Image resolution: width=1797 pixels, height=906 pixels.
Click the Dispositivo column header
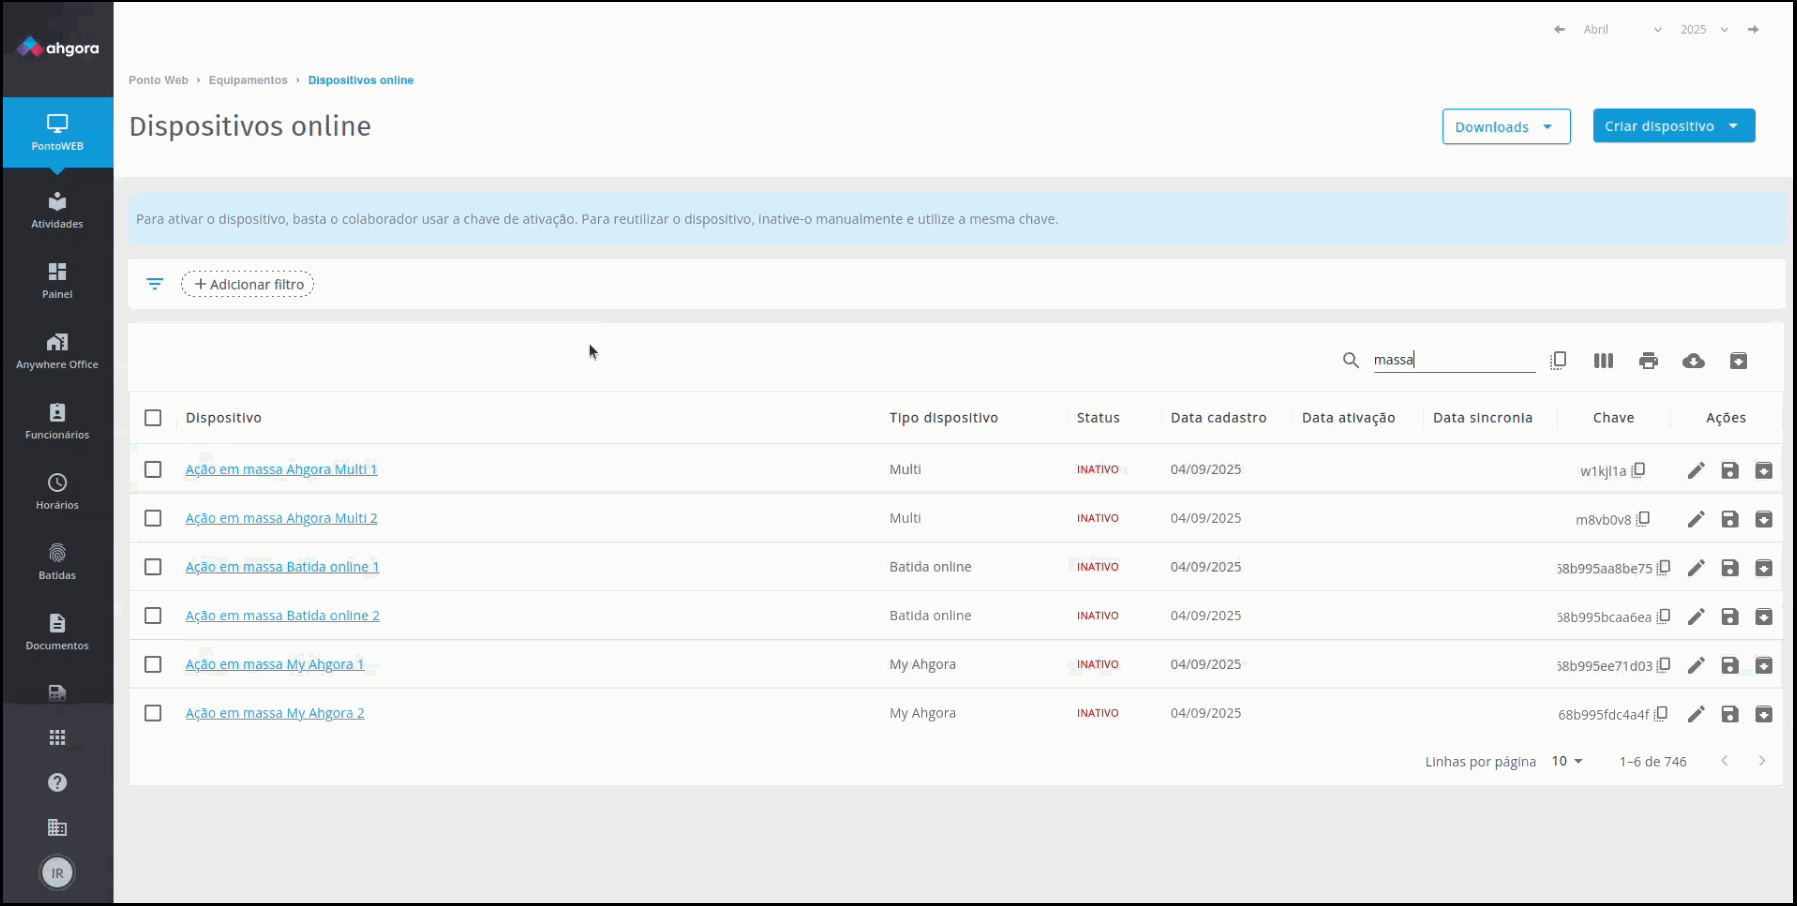(x=224, y=418)
